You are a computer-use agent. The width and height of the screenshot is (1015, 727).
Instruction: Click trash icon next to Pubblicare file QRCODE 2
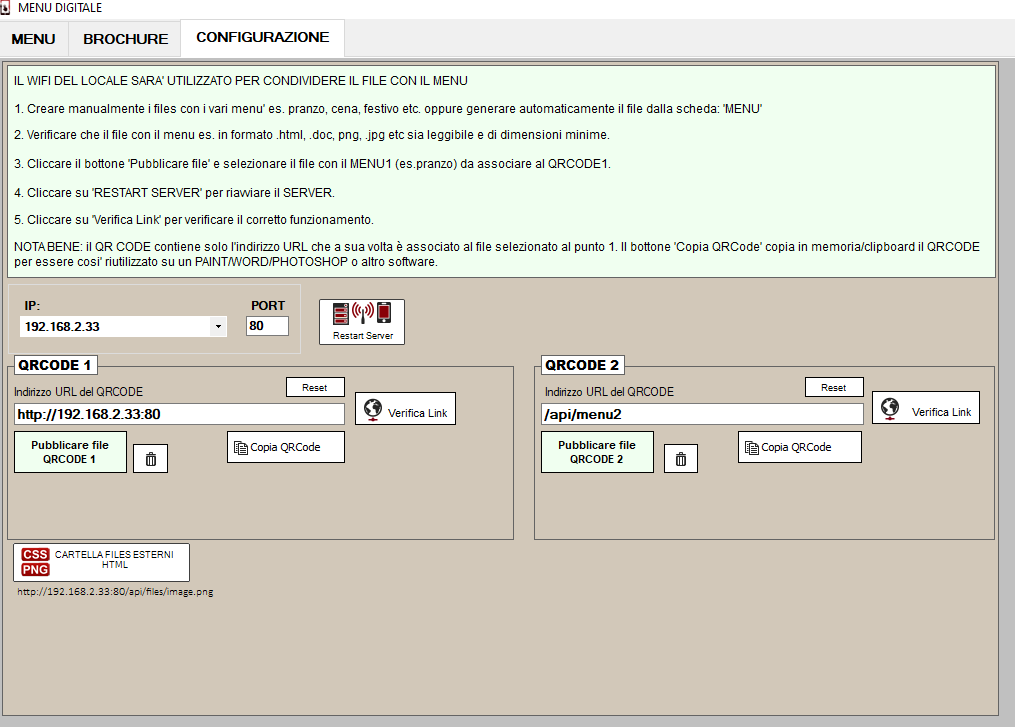click(x=681, y=459)
